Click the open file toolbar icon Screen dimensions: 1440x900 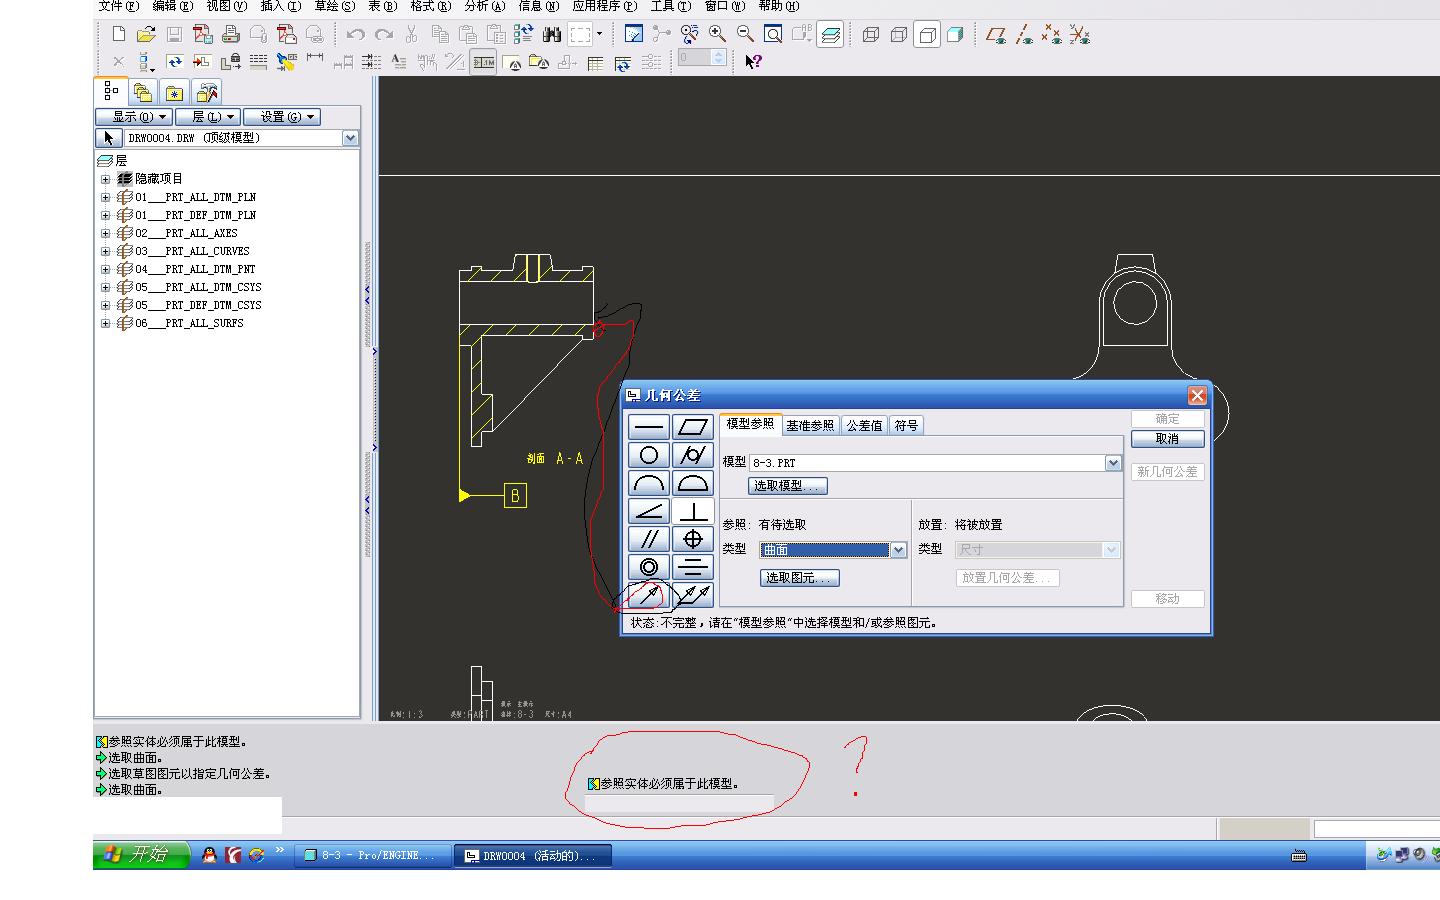click(146, 34)
